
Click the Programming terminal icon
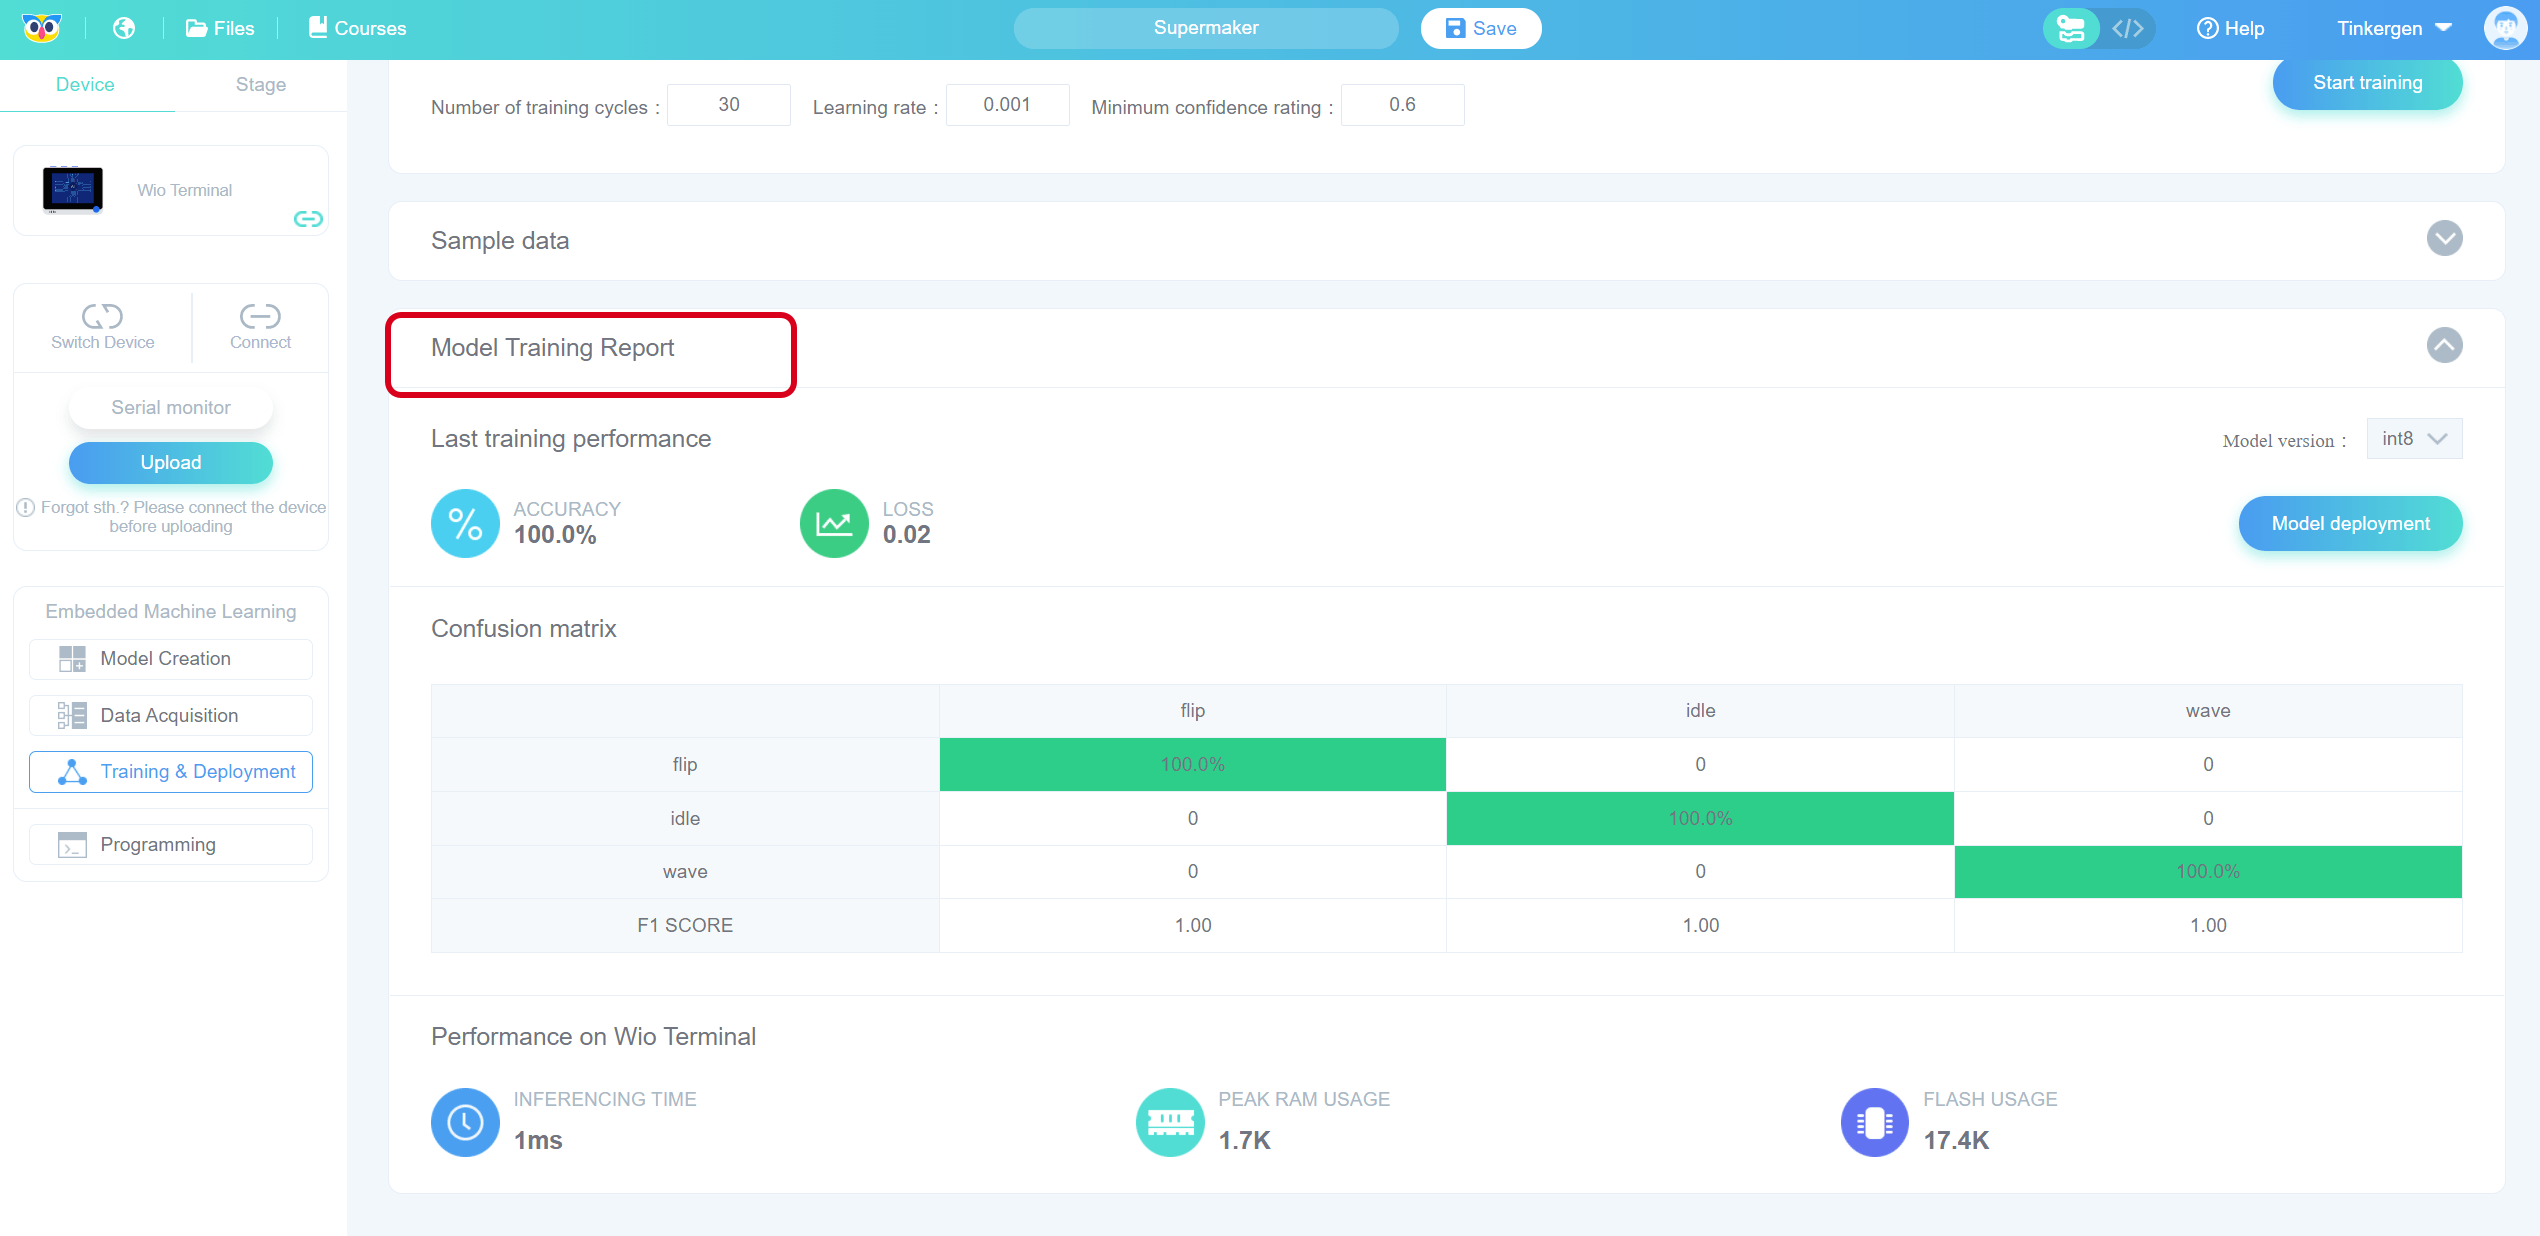(x=72, y=845)
